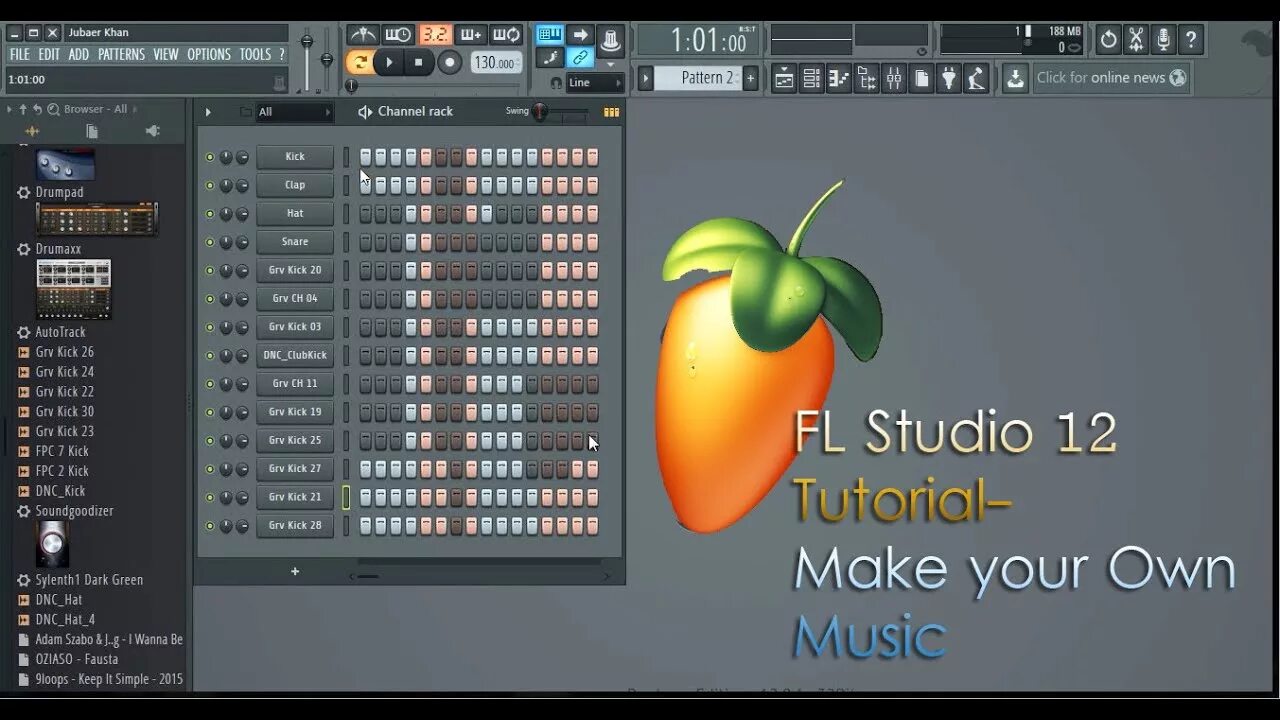Open the ADD menu
Screen dimensions: 1280x720
tap(79, 54)
